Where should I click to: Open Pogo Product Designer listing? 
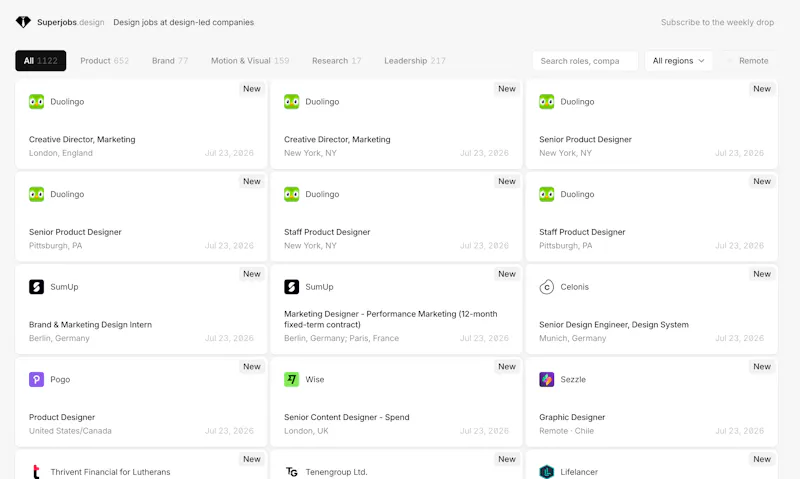(141, 402)
